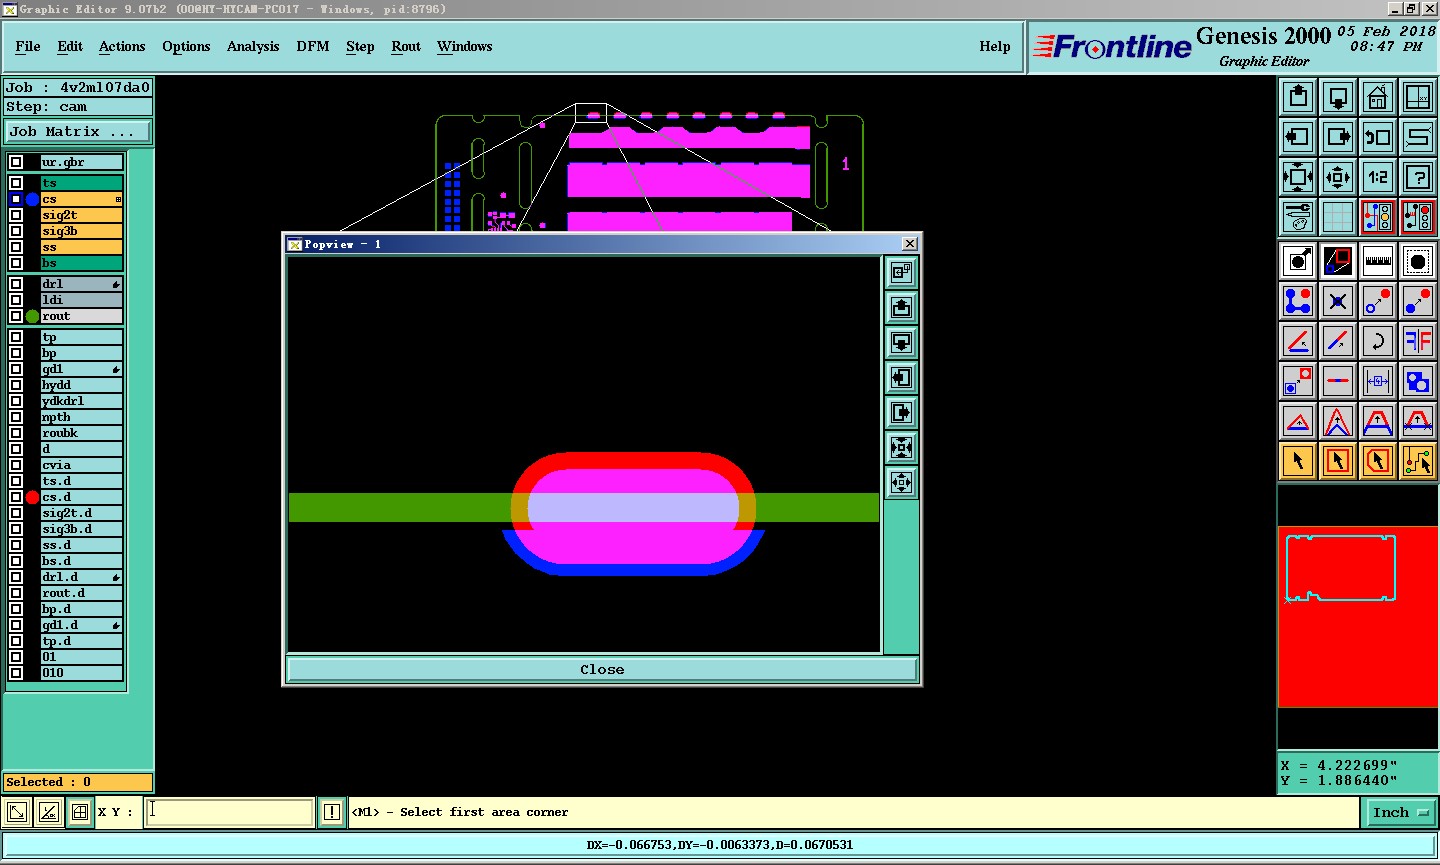Click the X Y coordinate input field
The image size is (1440, 865).
coord(230,812)
